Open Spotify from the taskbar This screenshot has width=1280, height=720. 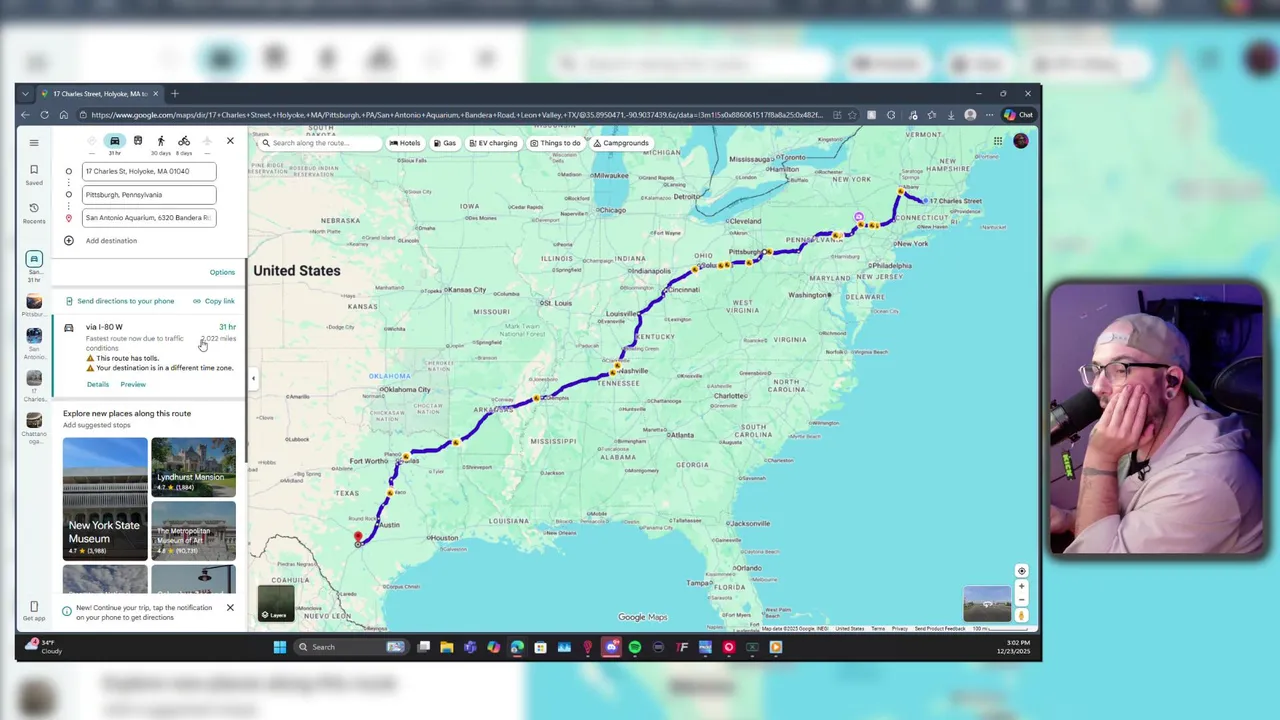[x=635, y=647]
